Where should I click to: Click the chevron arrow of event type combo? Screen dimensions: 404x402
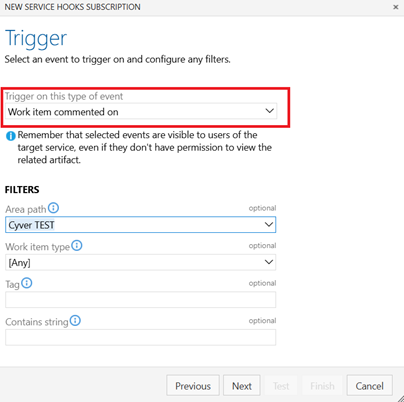pos(269,111)
